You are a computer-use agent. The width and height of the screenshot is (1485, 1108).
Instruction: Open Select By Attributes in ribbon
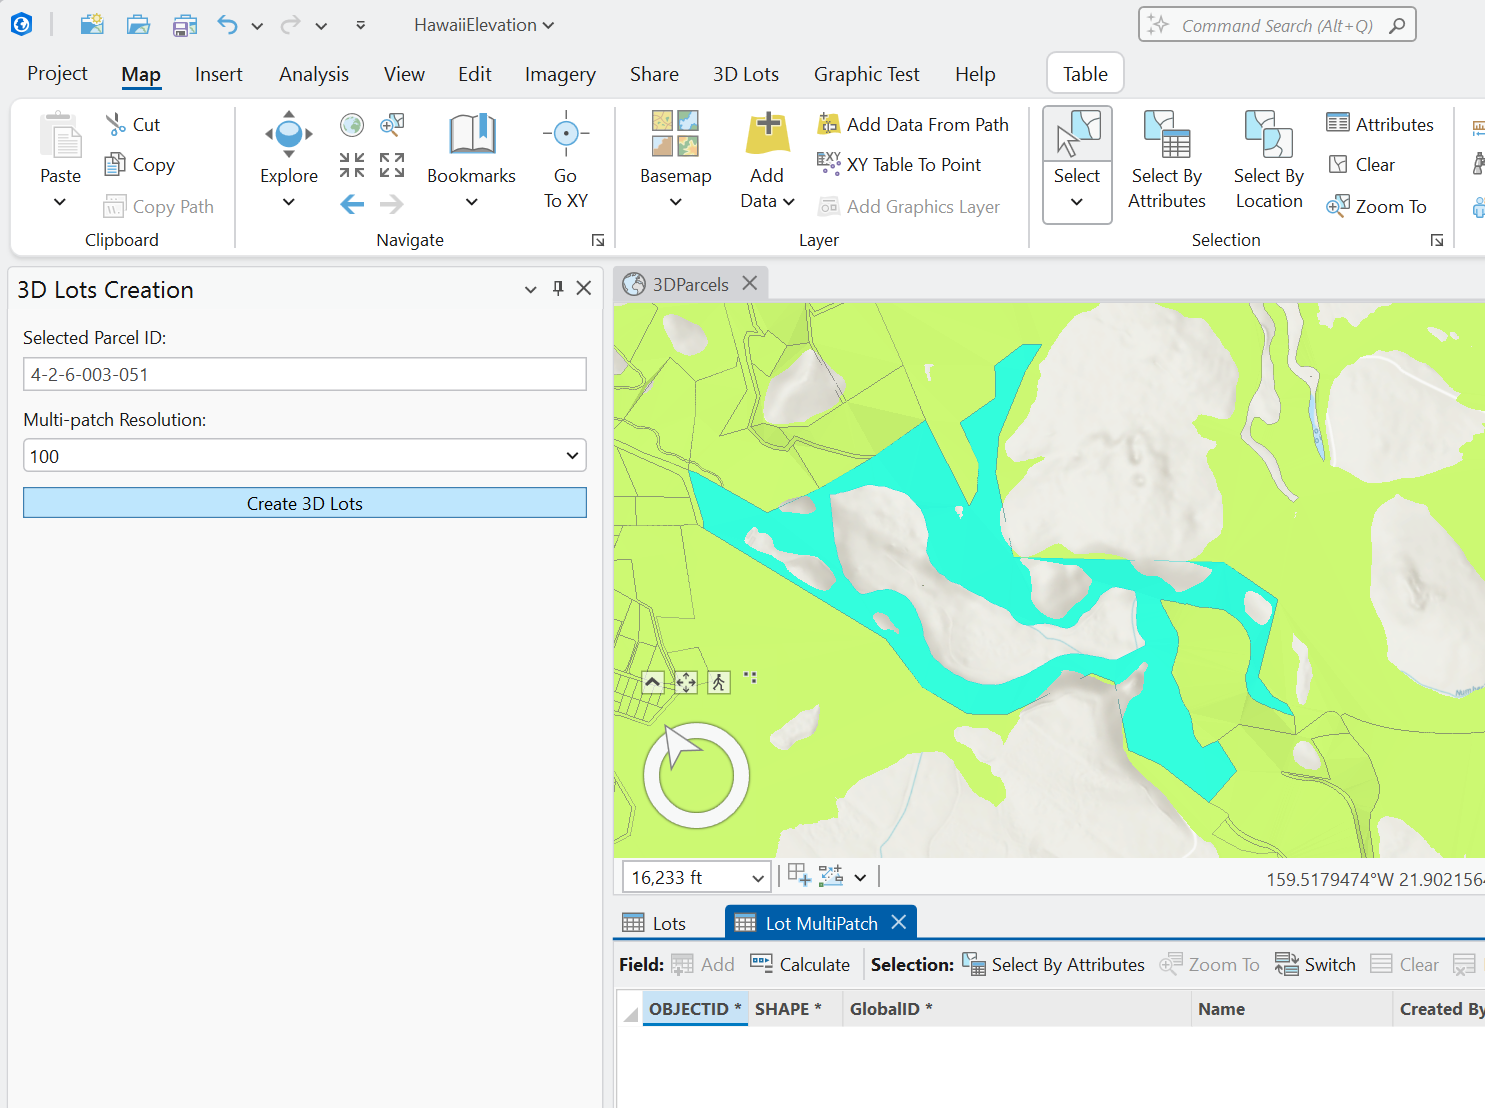1167,160
